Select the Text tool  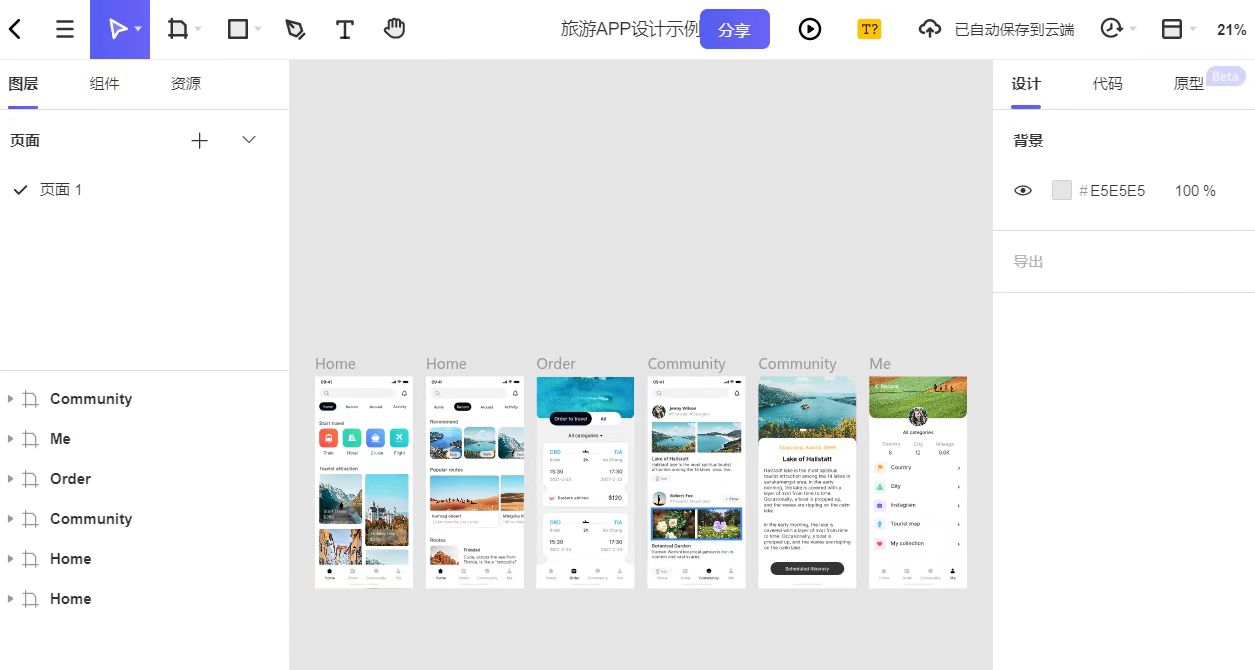point(344,29)
